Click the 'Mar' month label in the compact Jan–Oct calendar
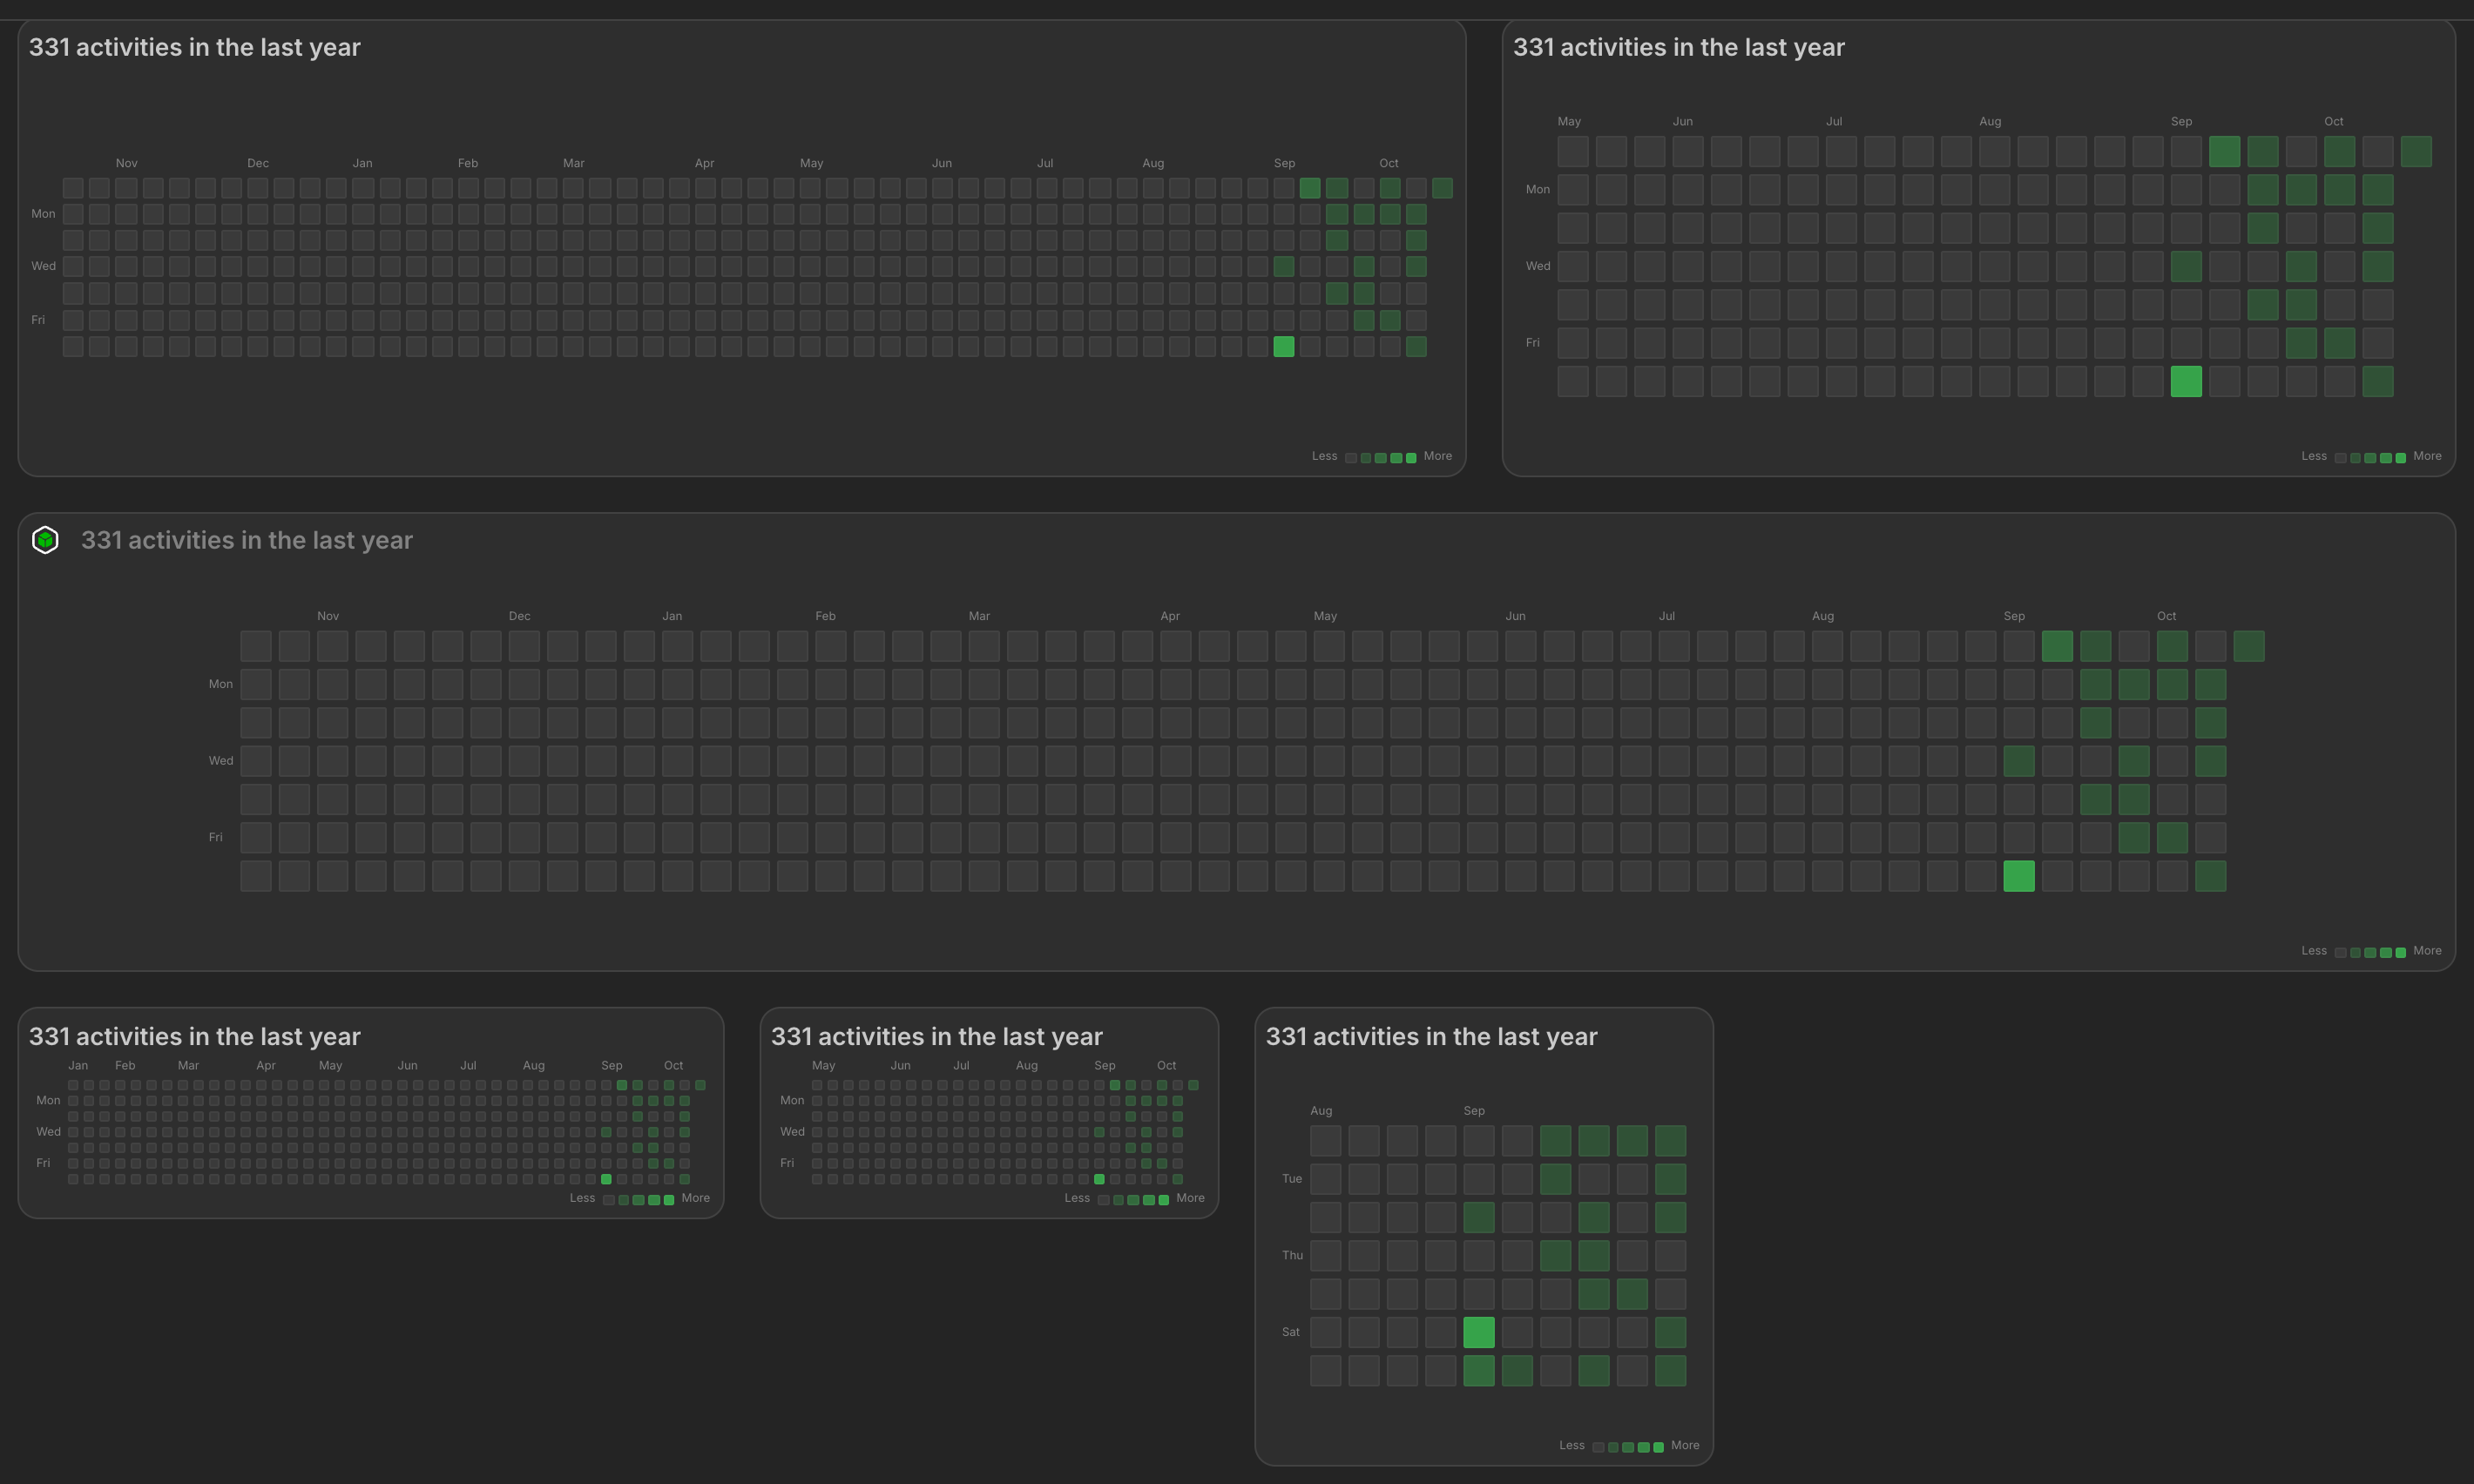 (x=188, y=1066)
